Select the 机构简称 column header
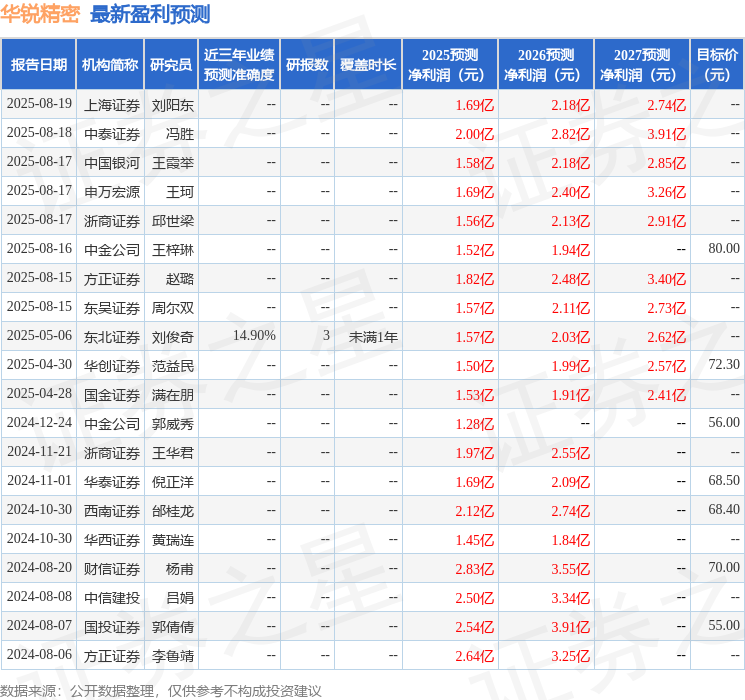This screenshot has height=700, width=745. [110, 65]
